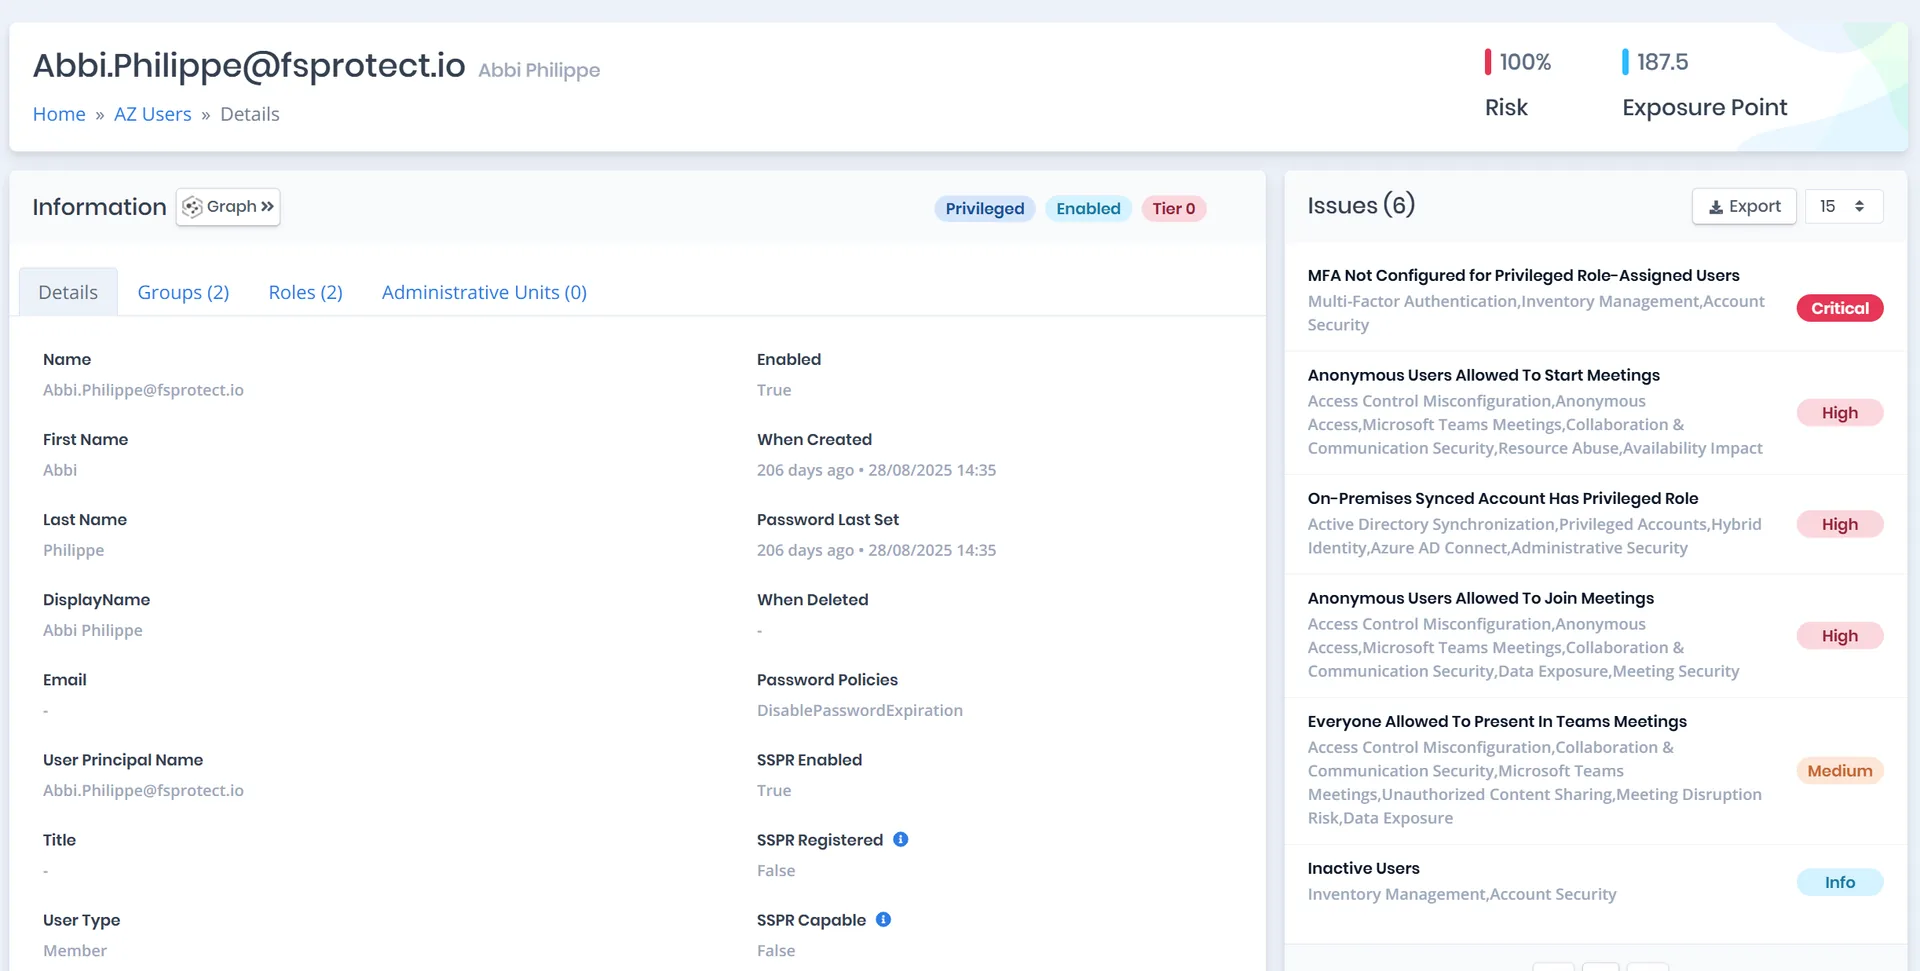The image size is (1920, 971).
Task: Open the Graph view button
Action: [228, 207]
